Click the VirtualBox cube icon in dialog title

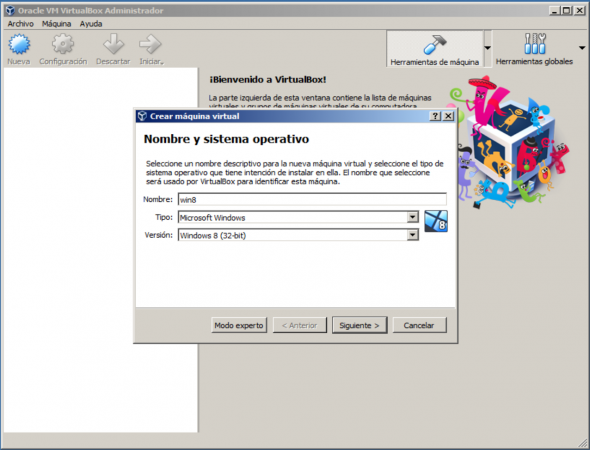click(x=142, y=116)
